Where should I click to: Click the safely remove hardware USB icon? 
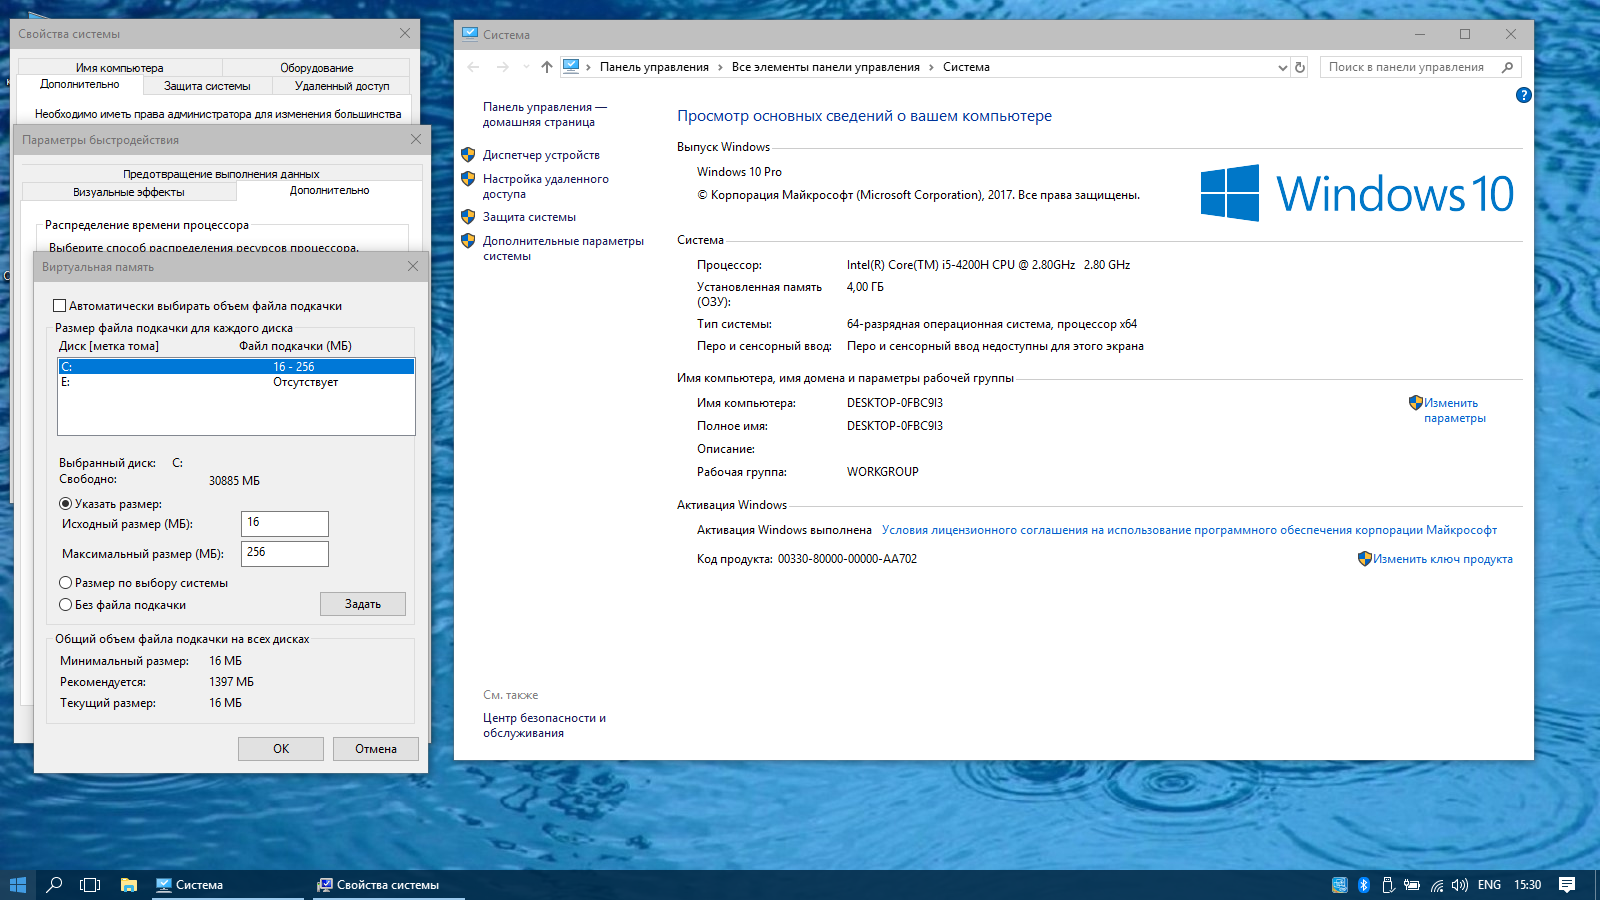1388,885
